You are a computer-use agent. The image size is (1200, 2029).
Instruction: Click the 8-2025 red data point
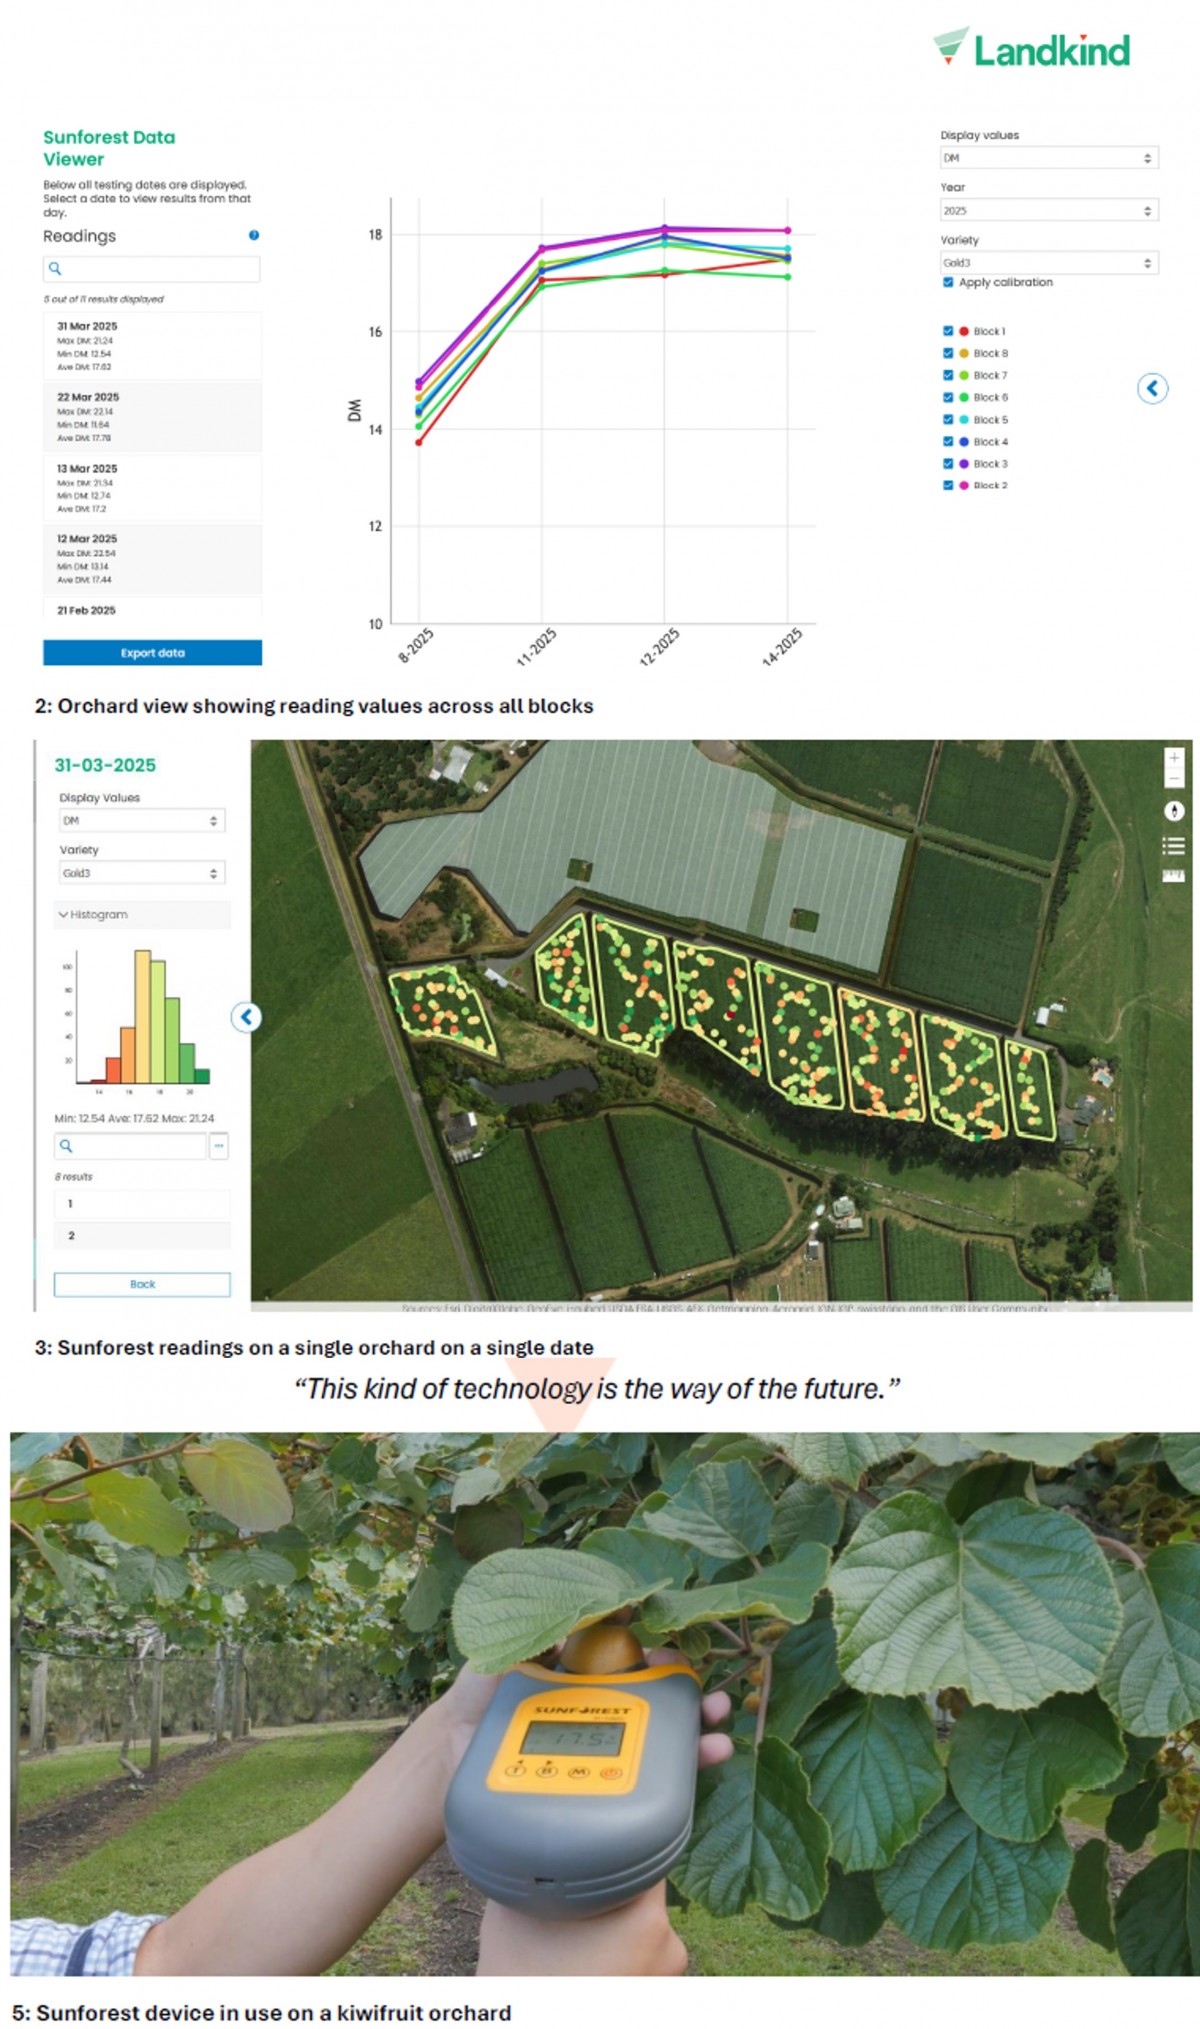[x=419, y=442]
